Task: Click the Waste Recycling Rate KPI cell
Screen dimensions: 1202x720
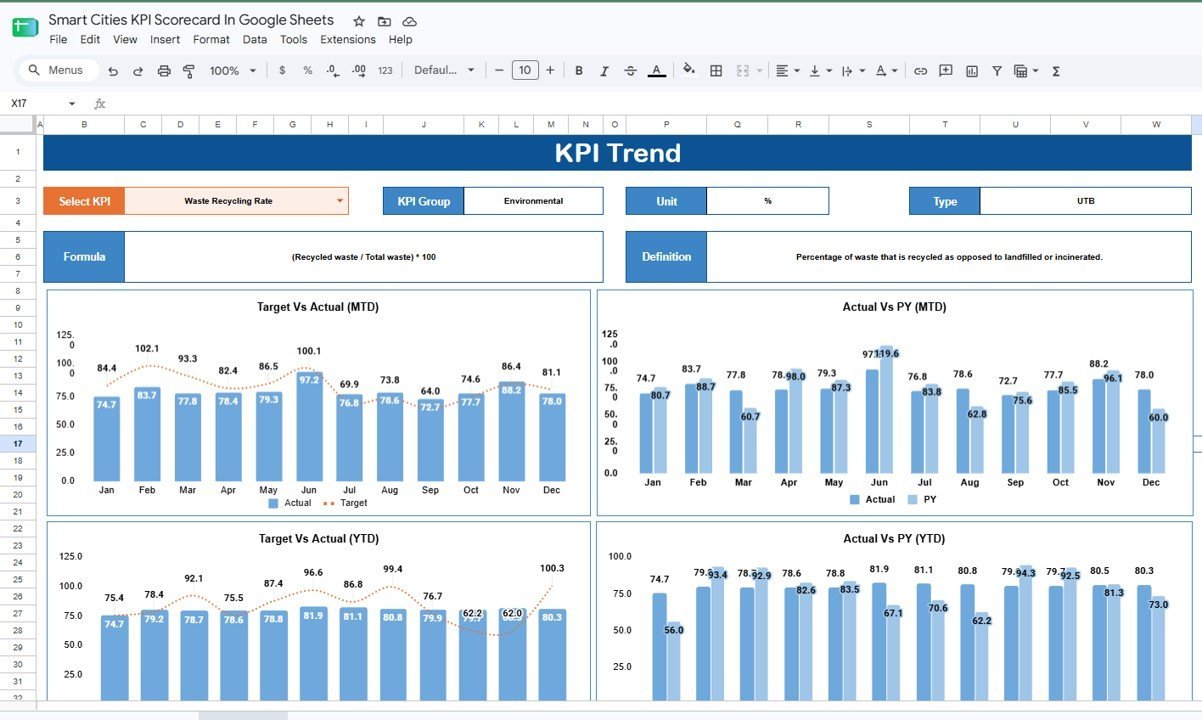Action: click(x=236, y=201)
